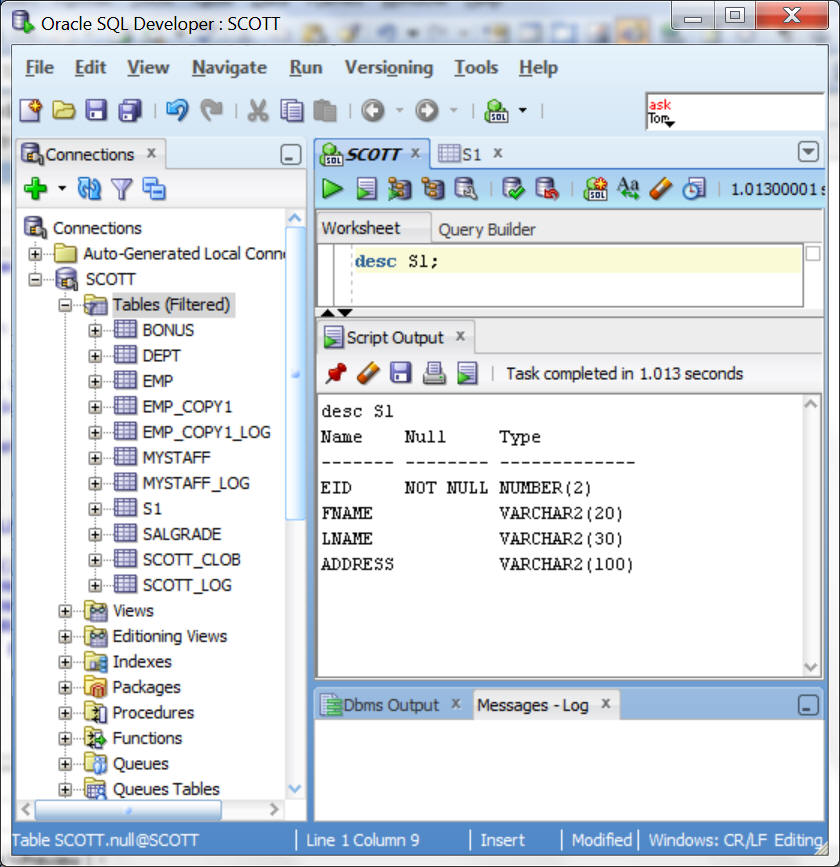Click the New file icon
The height and width of the screenshot is (867, 840).
[x=30, y=111]
